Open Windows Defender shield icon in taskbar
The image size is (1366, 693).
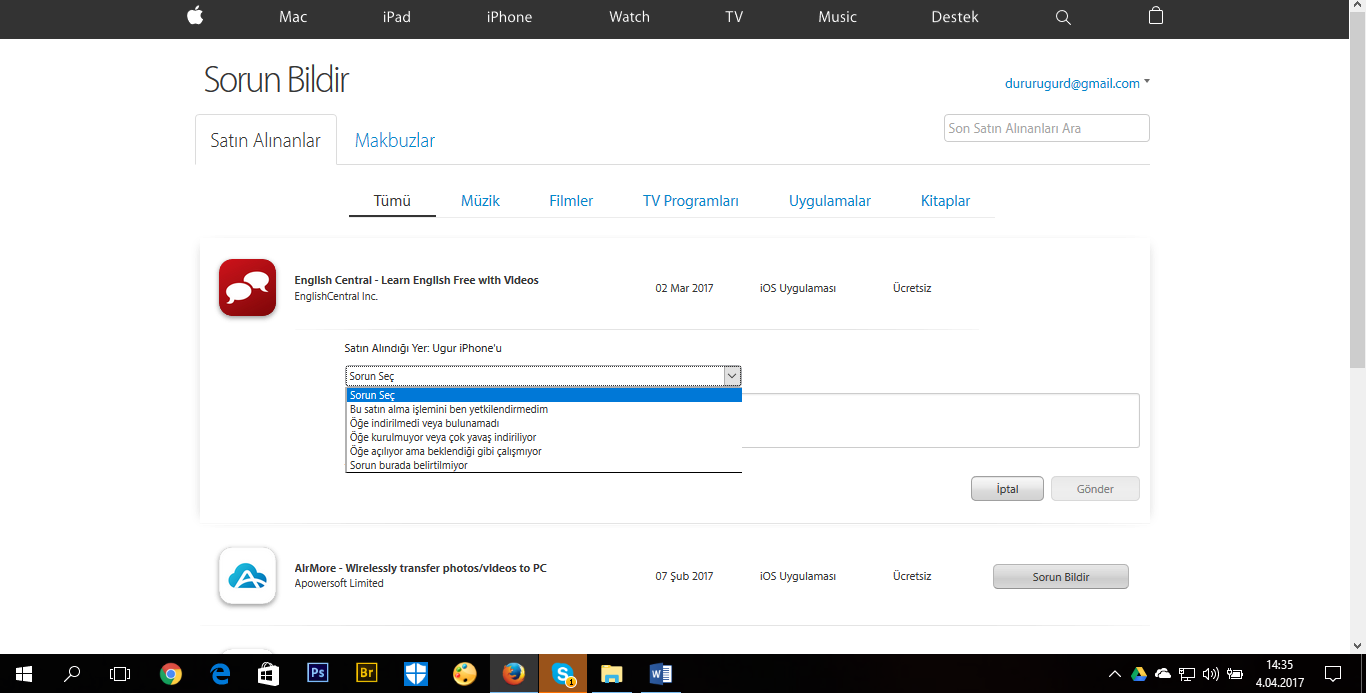tap(415, 674)
